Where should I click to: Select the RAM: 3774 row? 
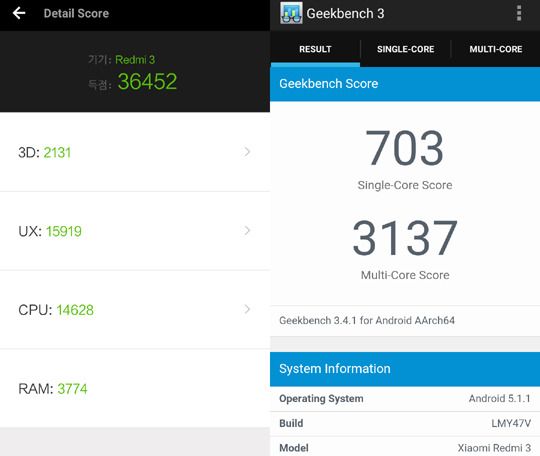coord(135,388)
